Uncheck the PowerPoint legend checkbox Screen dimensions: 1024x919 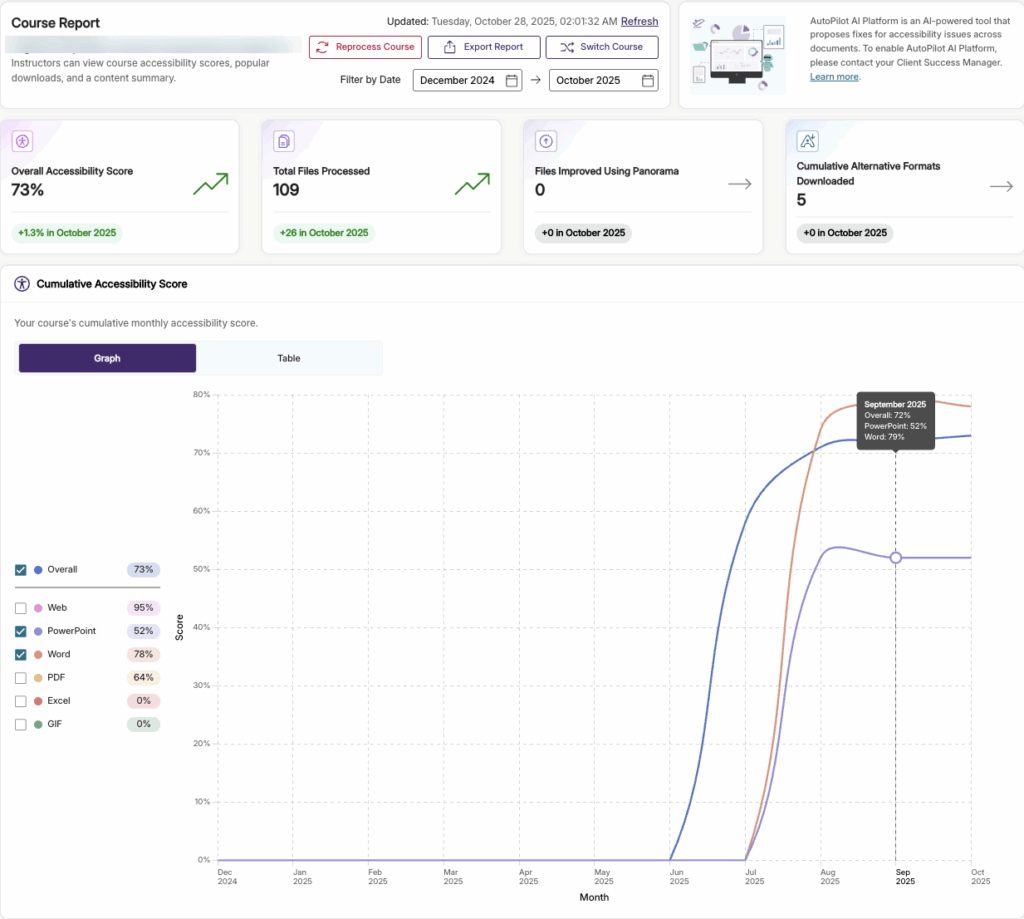21,631
